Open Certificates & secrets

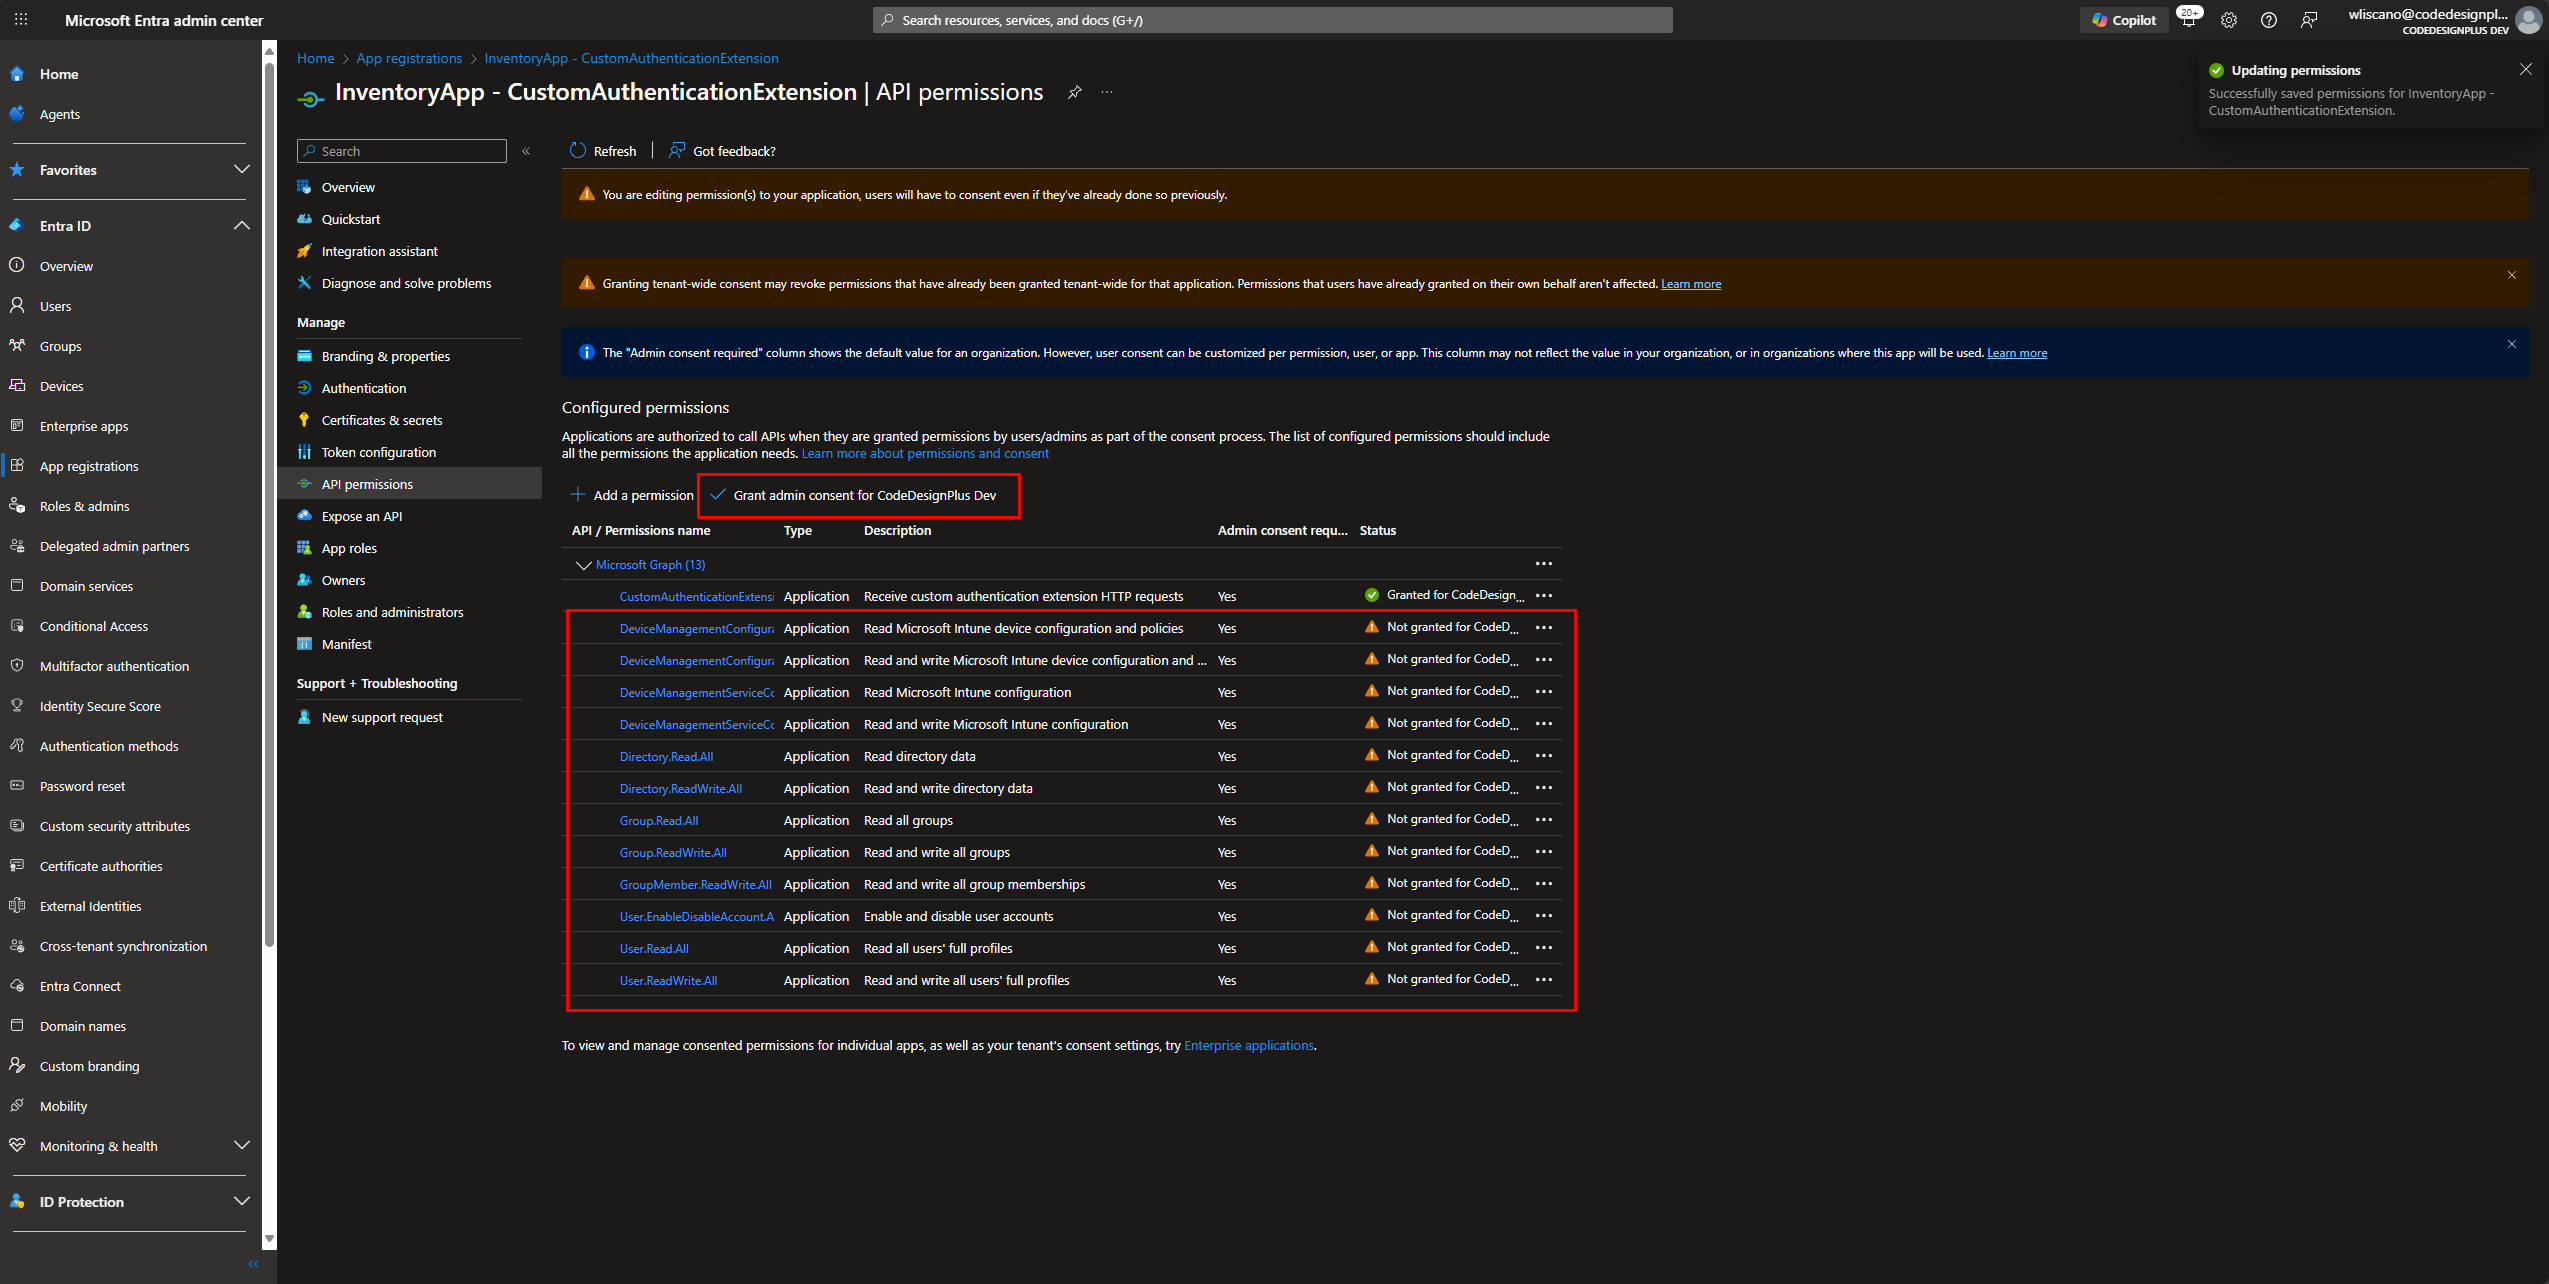click(382, 420)
